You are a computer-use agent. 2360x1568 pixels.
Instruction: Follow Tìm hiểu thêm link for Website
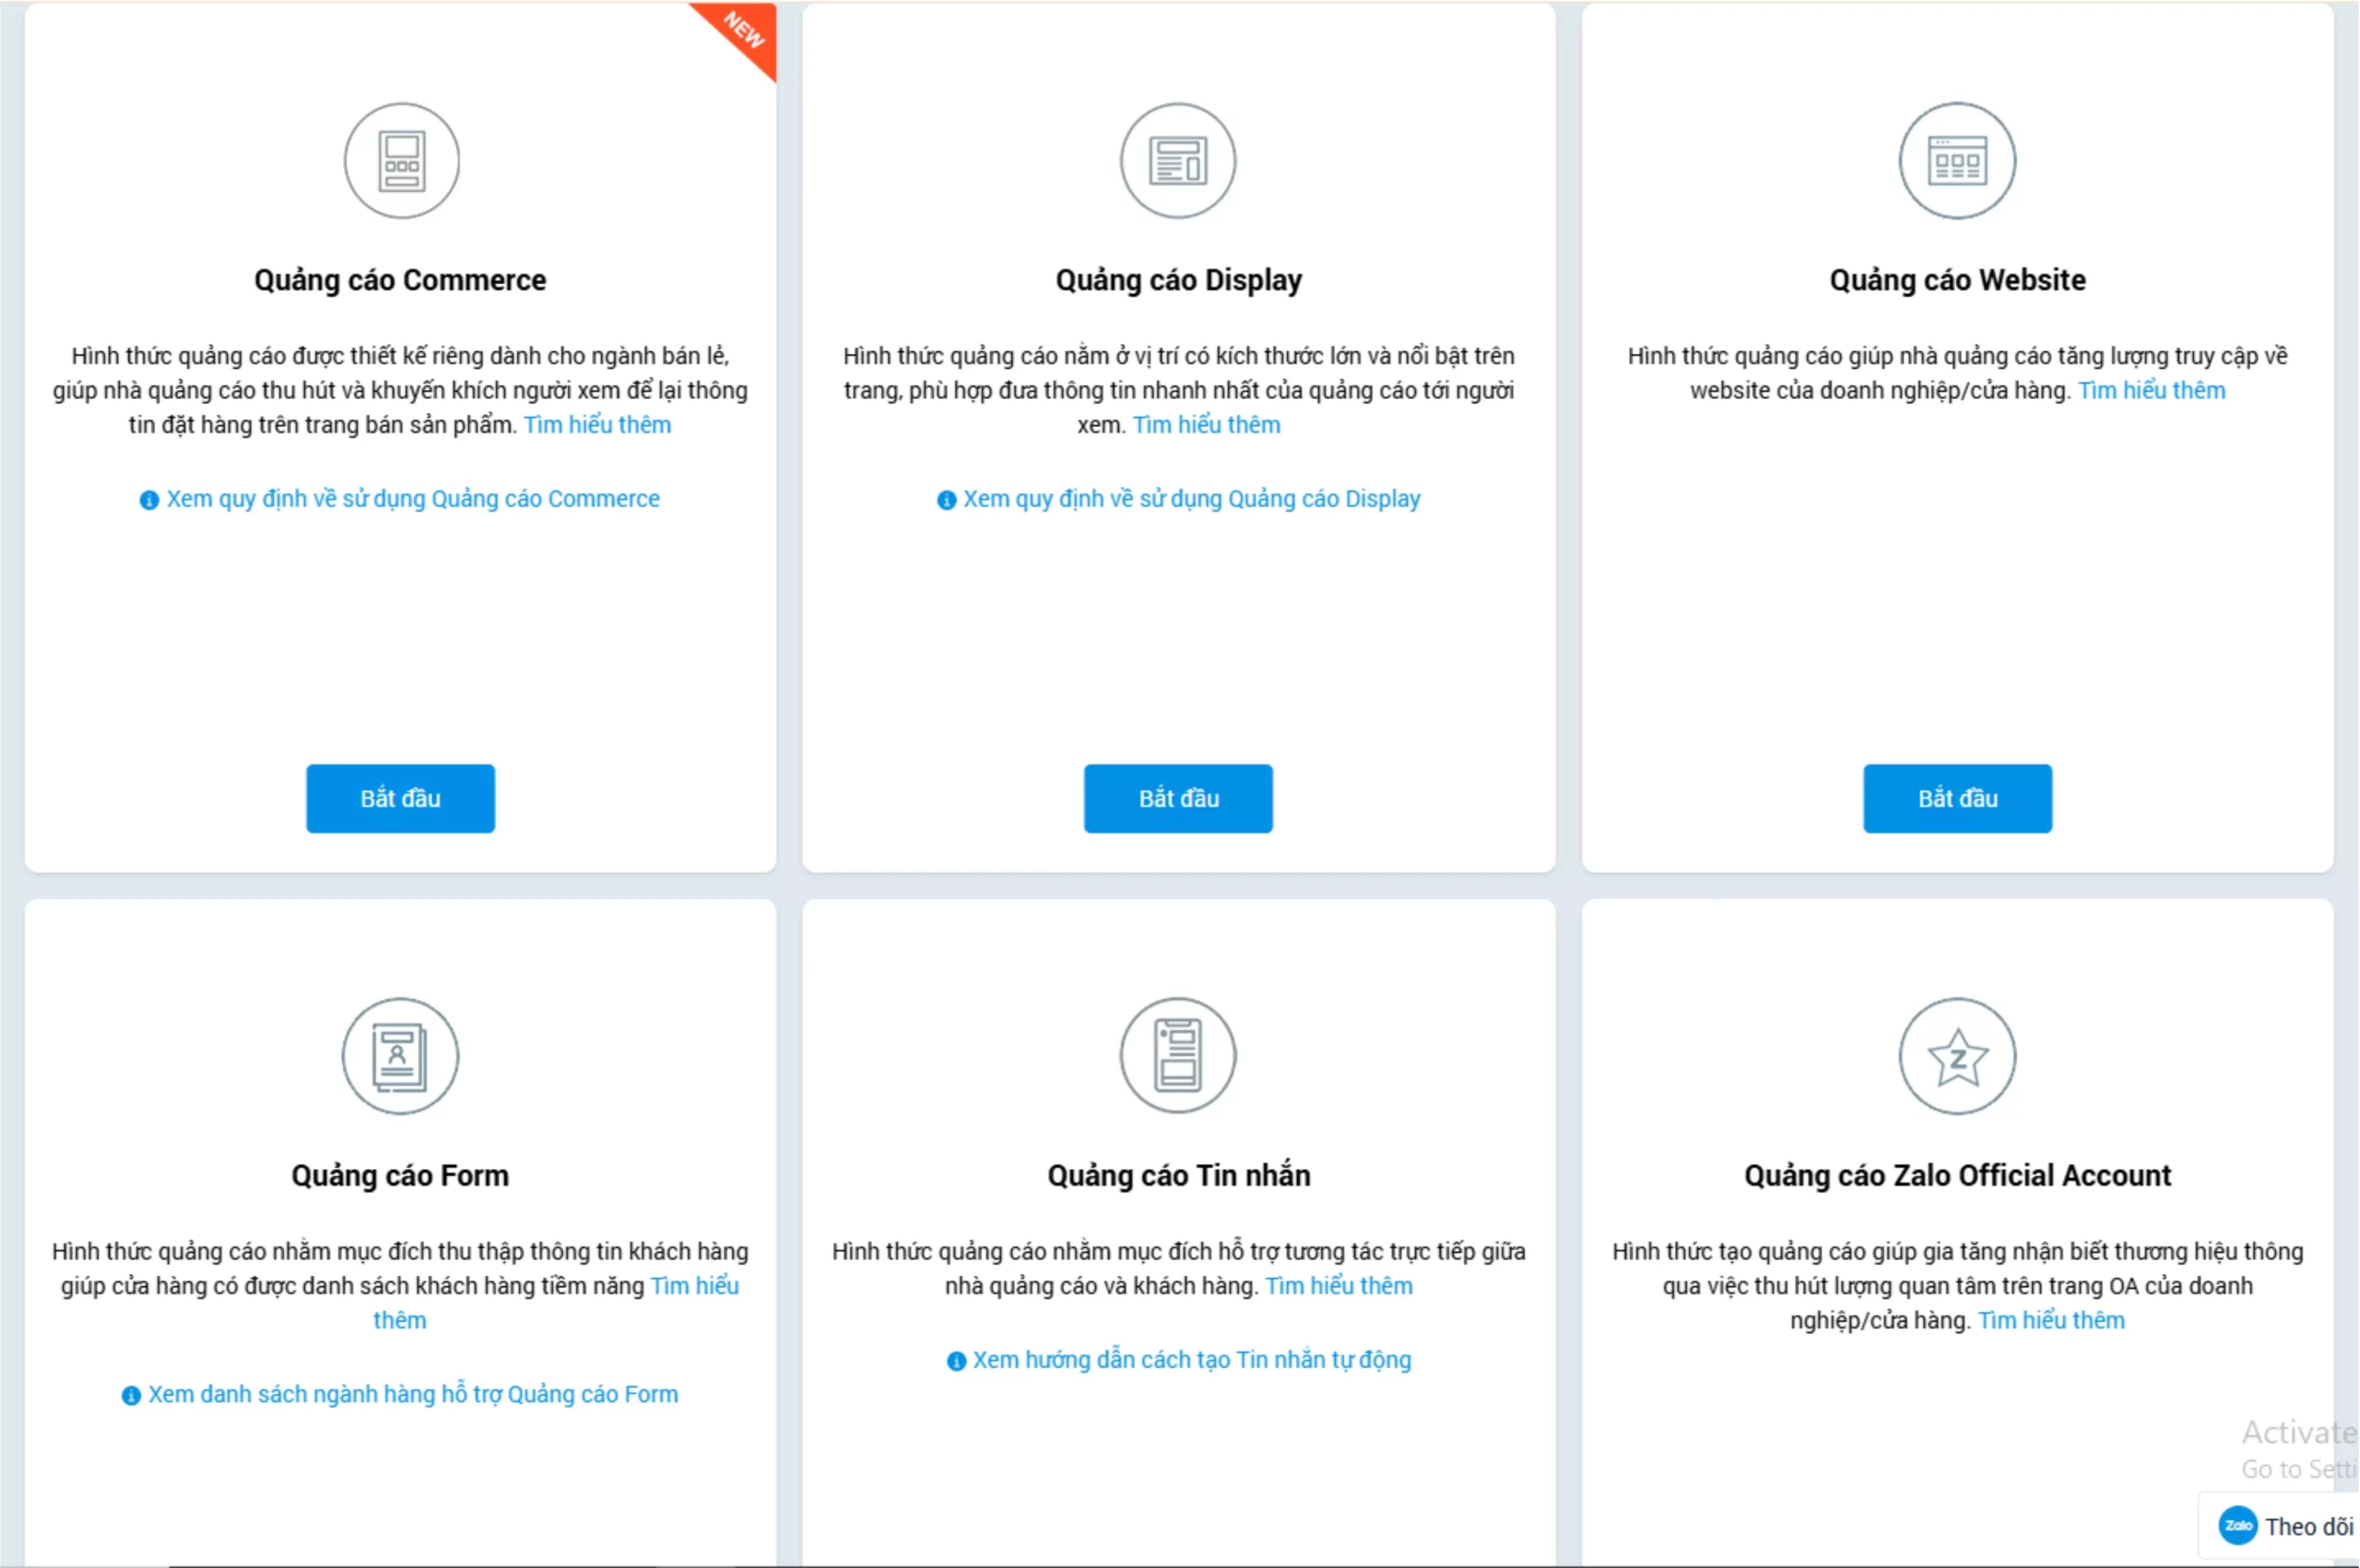coord(2151,390)
